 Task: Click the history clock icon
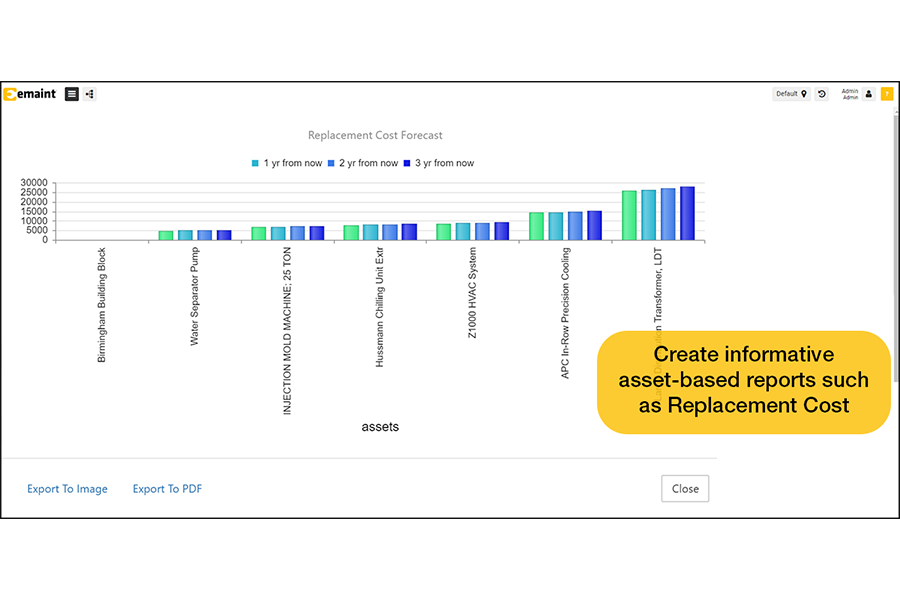[x=822, y=94]
